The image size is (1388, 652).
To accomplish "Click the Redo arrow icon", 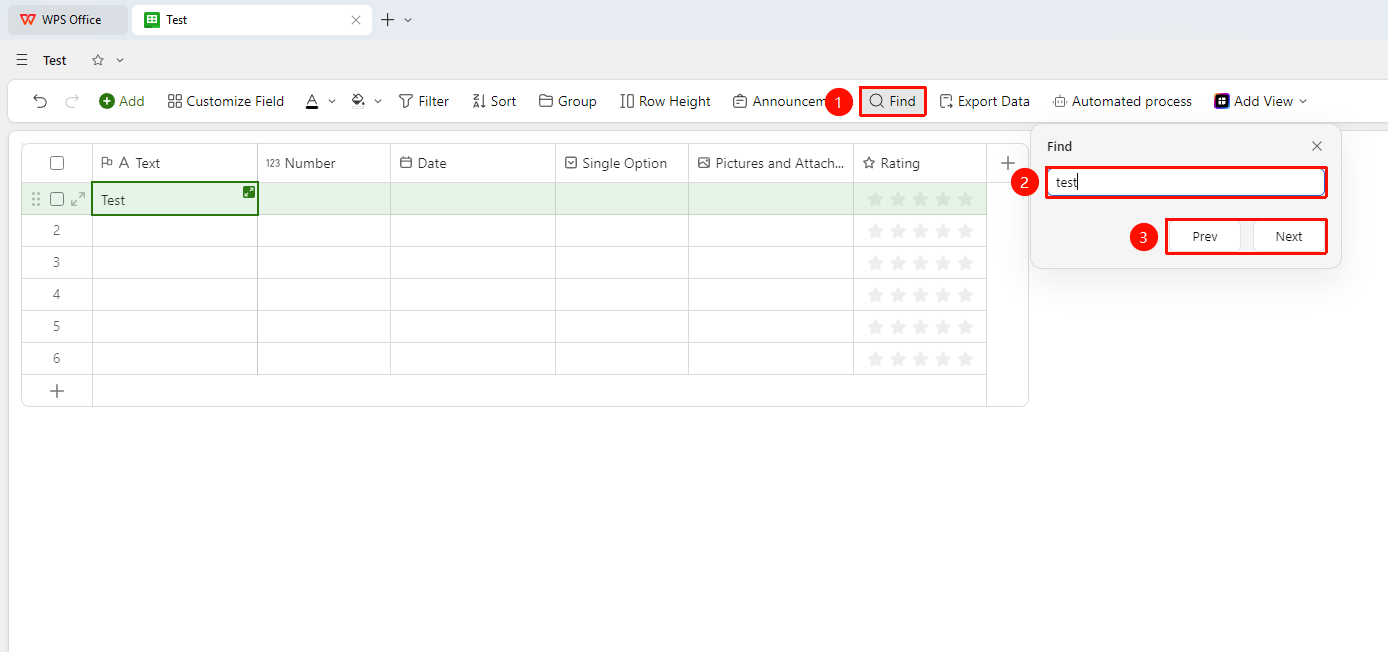I will tap(72, 101).
